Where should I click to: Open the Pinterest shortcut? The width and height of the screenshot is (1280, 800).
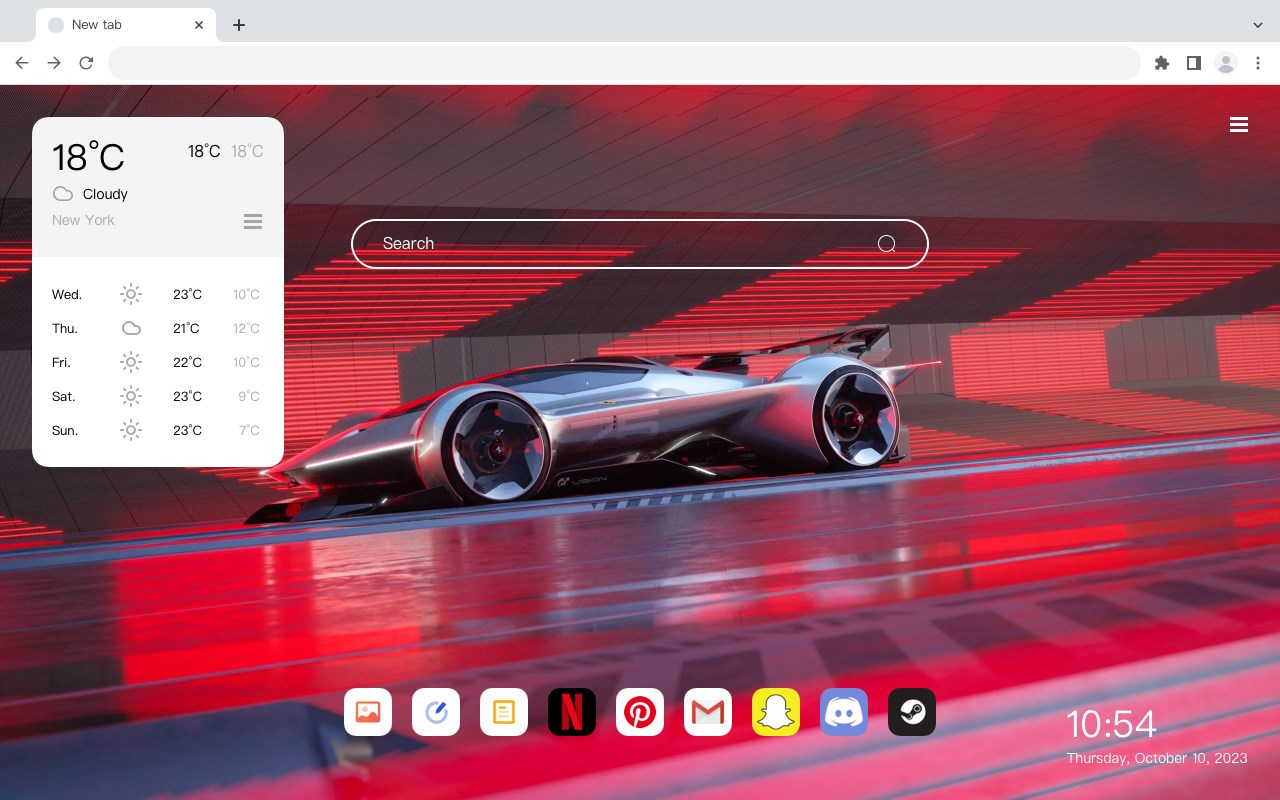[640, 712]
